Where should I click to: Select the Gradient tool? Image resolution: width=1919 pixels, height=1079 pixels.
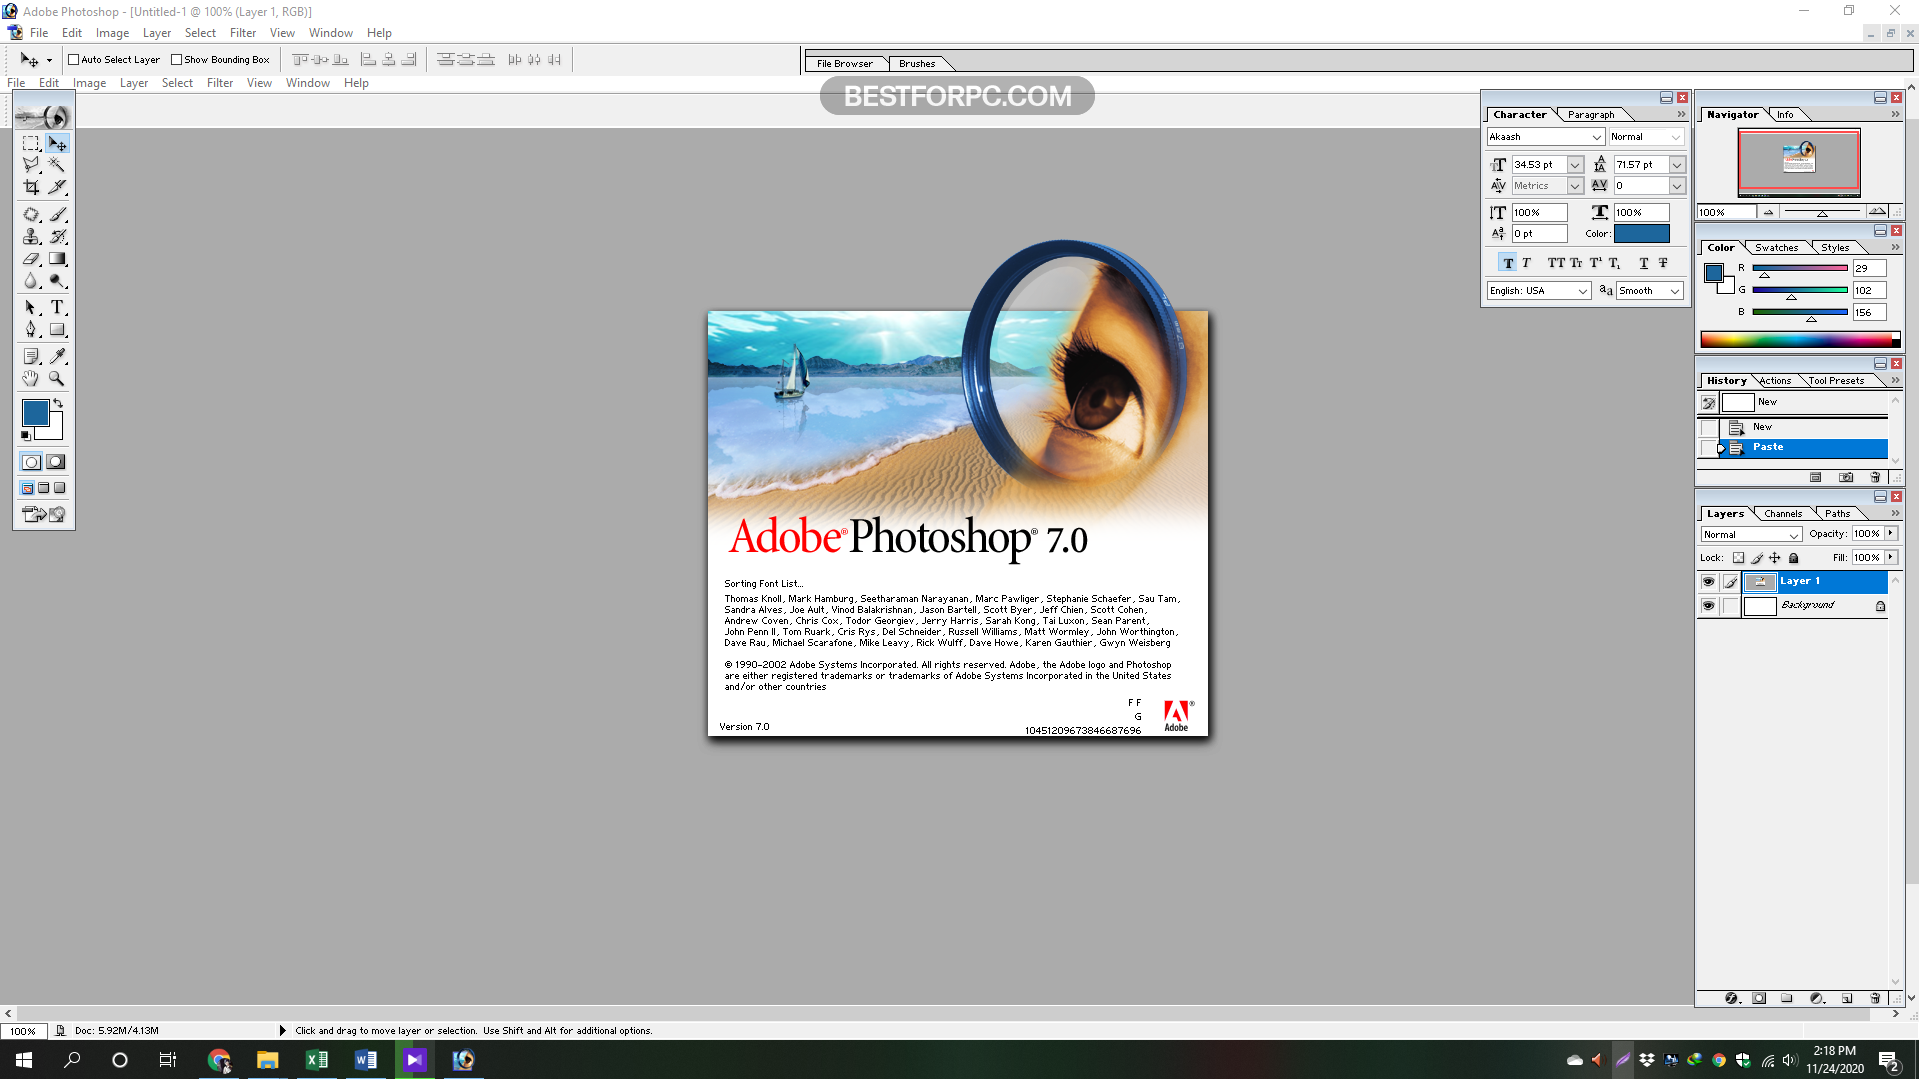(57, 258)
